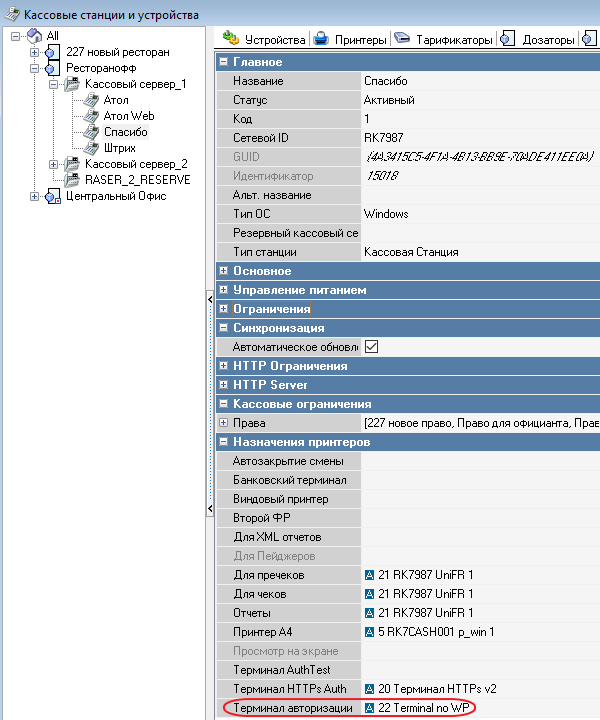Open the Тарификаторы tab
600x720 pixels.
click(x=444, y=40)
